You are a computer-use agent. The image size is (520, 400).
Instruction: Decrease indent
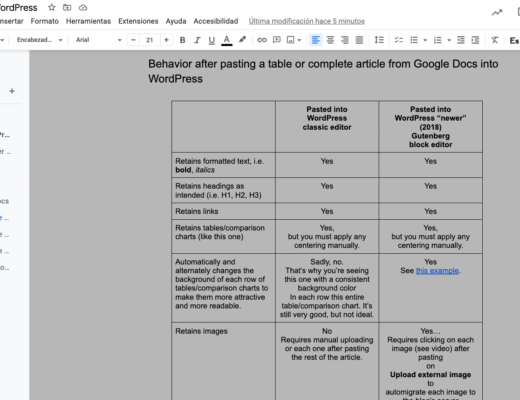[461, 40]
